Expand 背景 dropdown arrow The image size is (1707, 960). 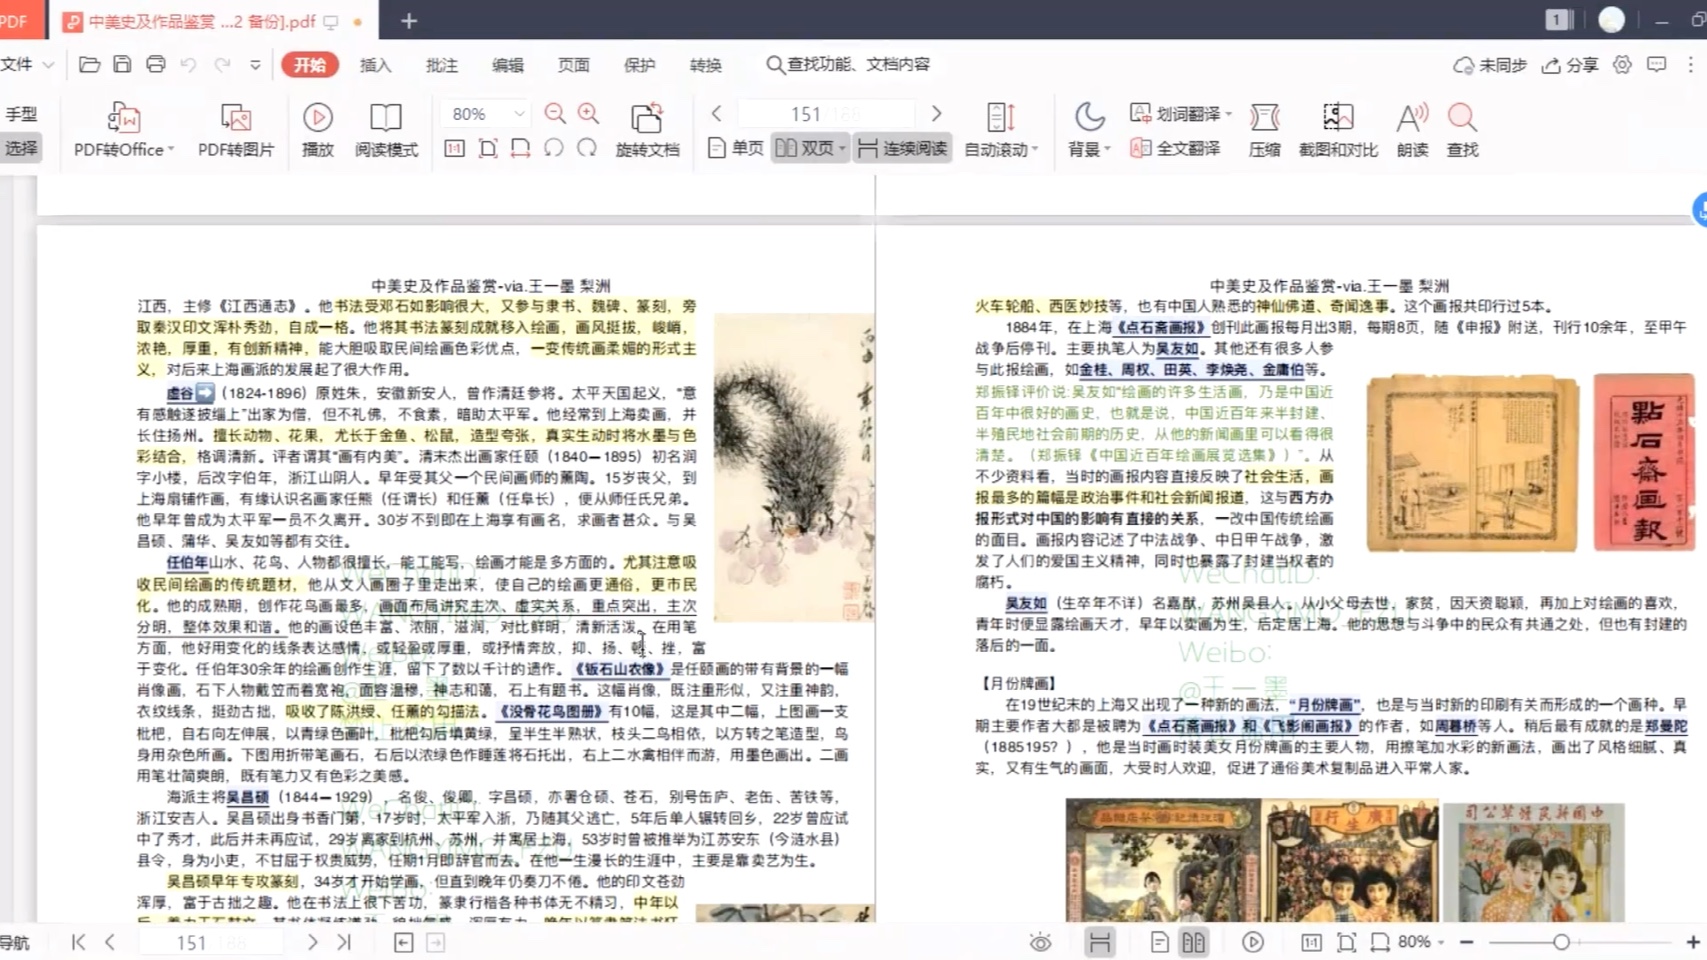tap(1107, 149)
